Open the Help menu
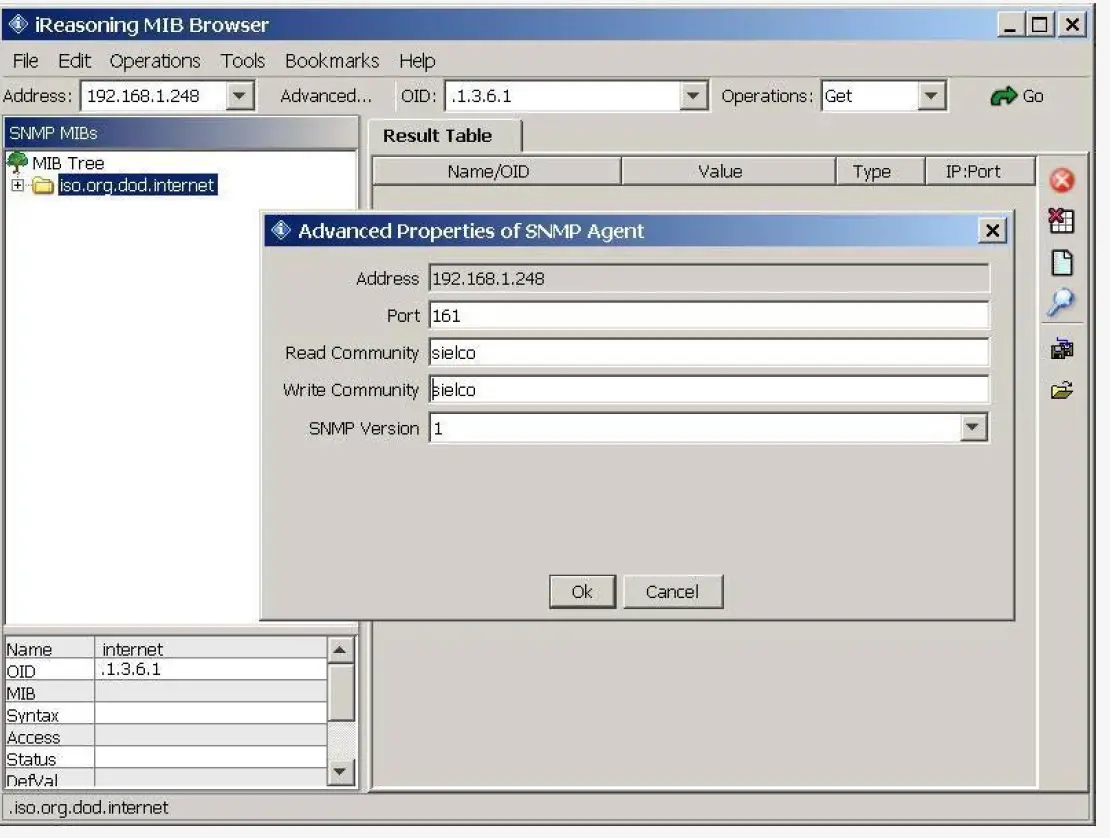Screen dimensions: 1110x838 [x=417, y=61]
